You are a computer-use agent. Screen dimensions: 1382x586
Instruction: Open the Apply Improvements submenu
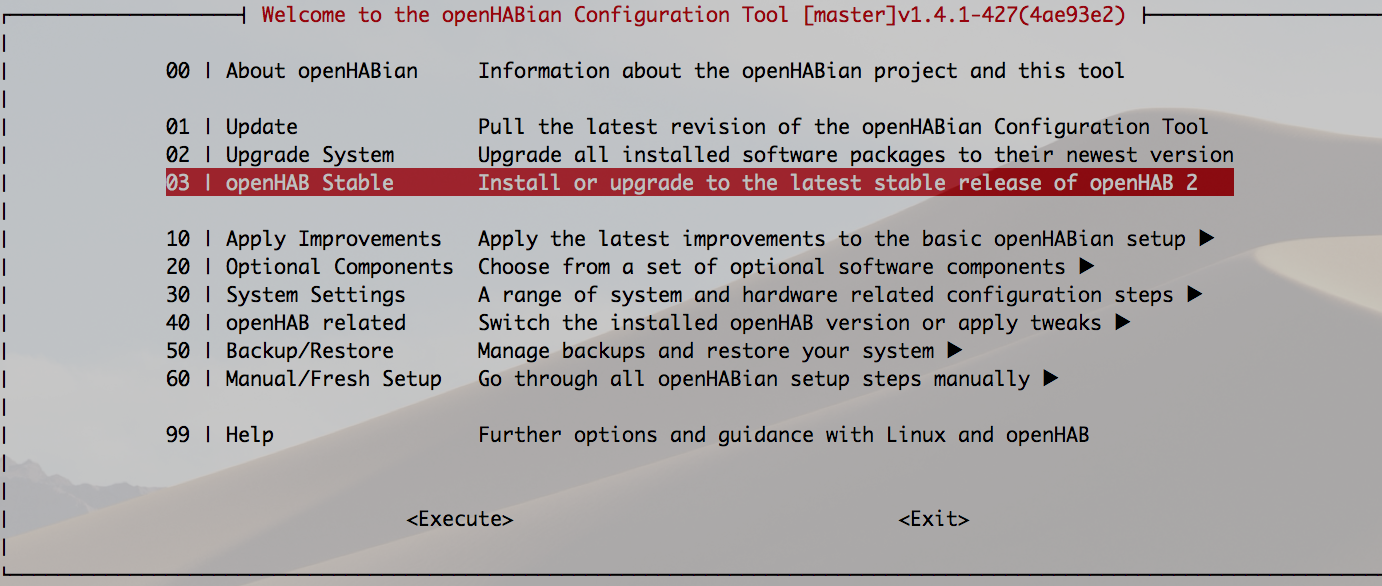(x=333, y=239)
